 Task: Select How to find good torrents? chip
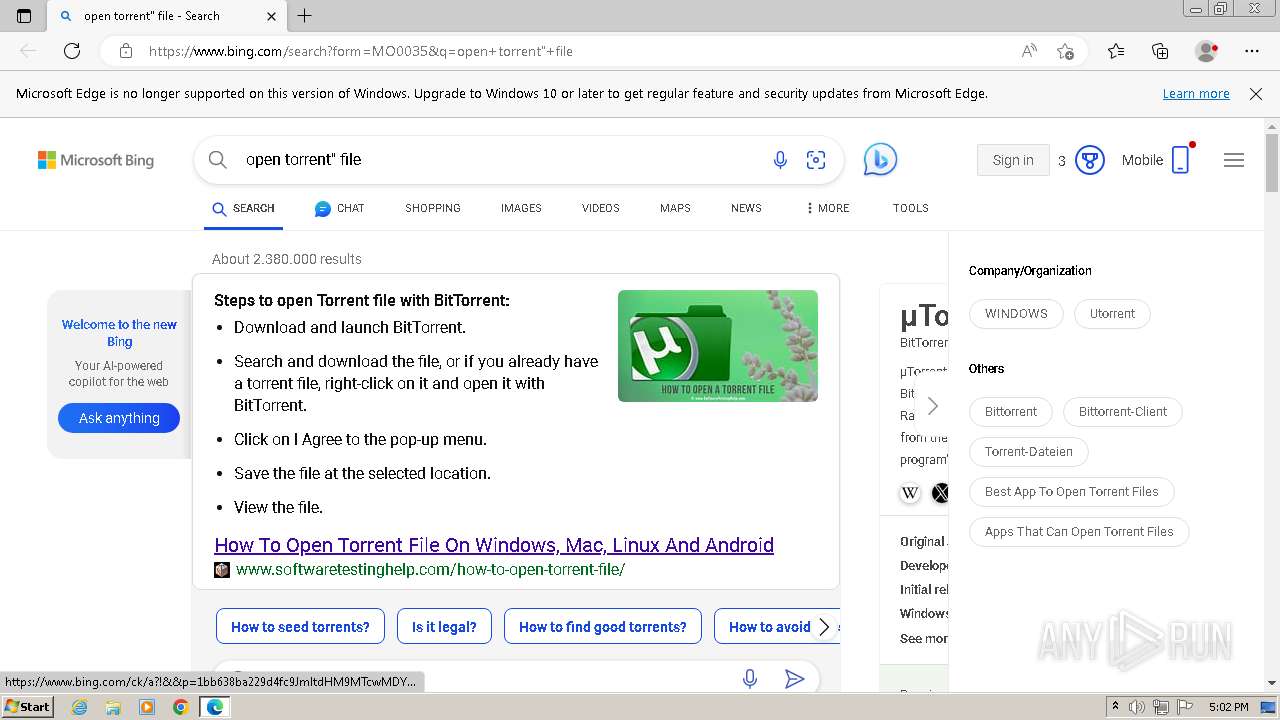[603, 627]
